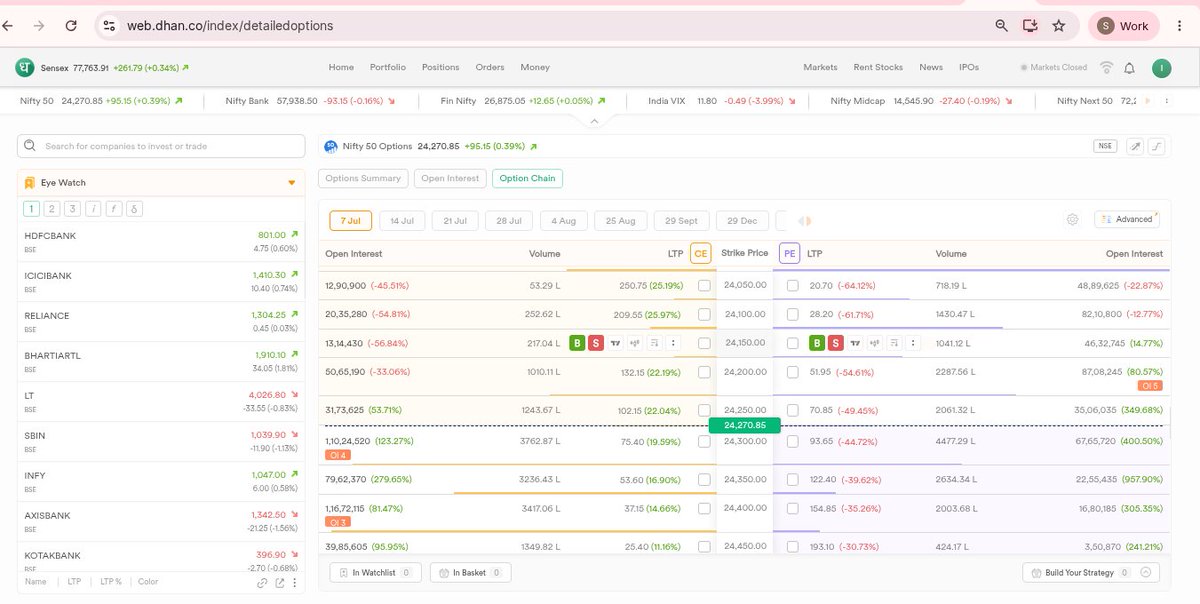Tick the 24,450 put checkbox
Screen dimensions: 1200x604
[793, 547]
